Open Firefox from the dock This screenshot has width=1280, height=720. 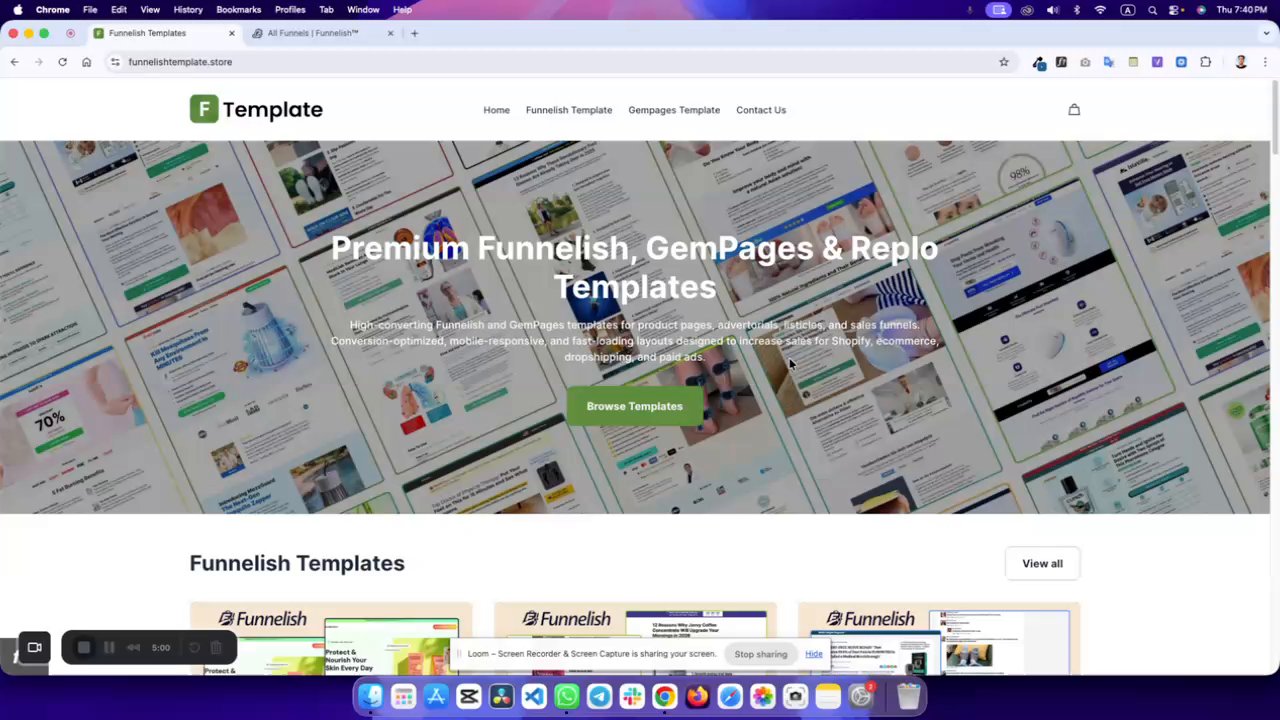click(697, 696)
